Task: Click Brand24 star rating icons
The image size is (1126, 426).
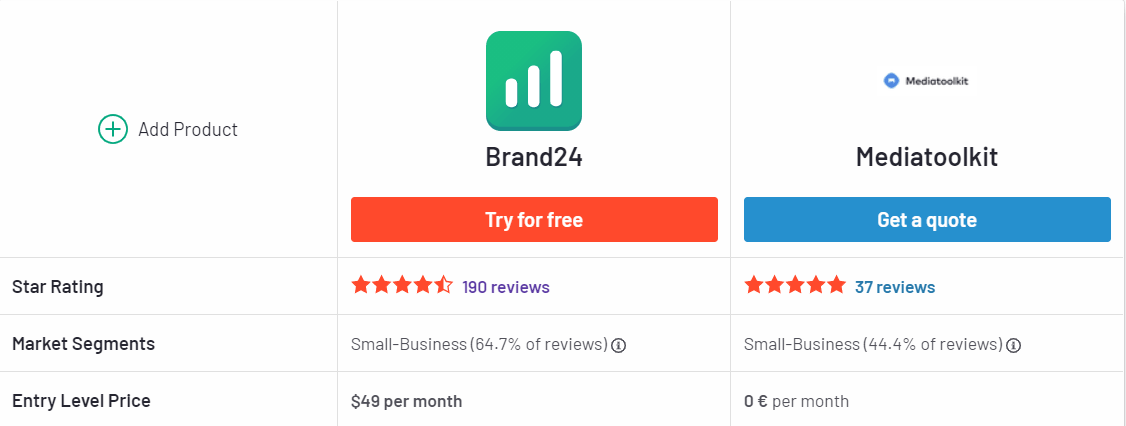Action: (402, 286)
